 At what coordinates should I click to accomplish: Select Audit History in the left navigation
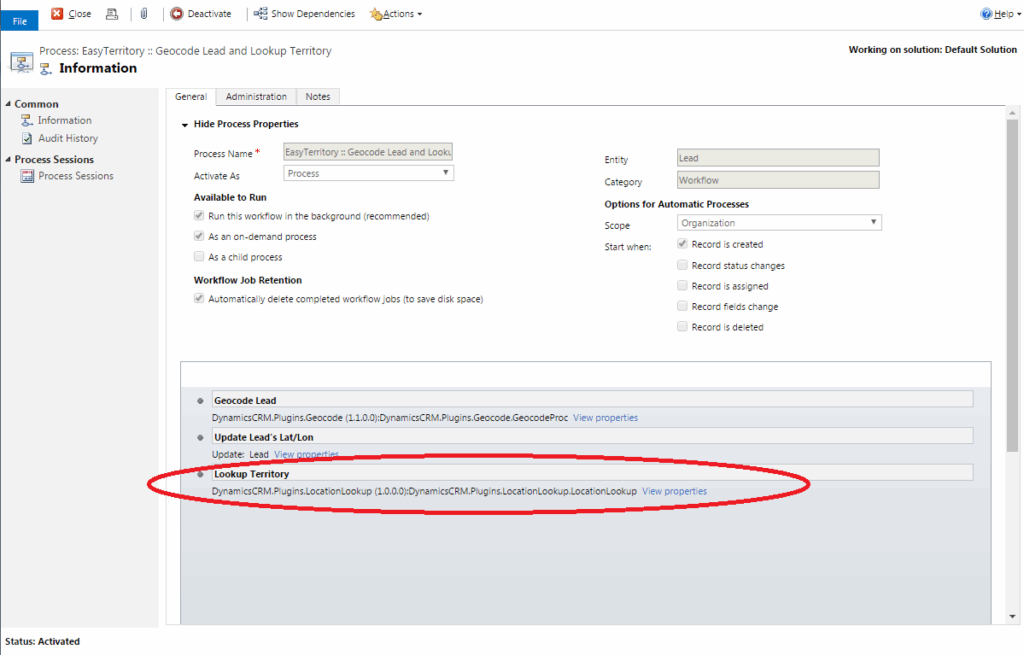[68, 138]
